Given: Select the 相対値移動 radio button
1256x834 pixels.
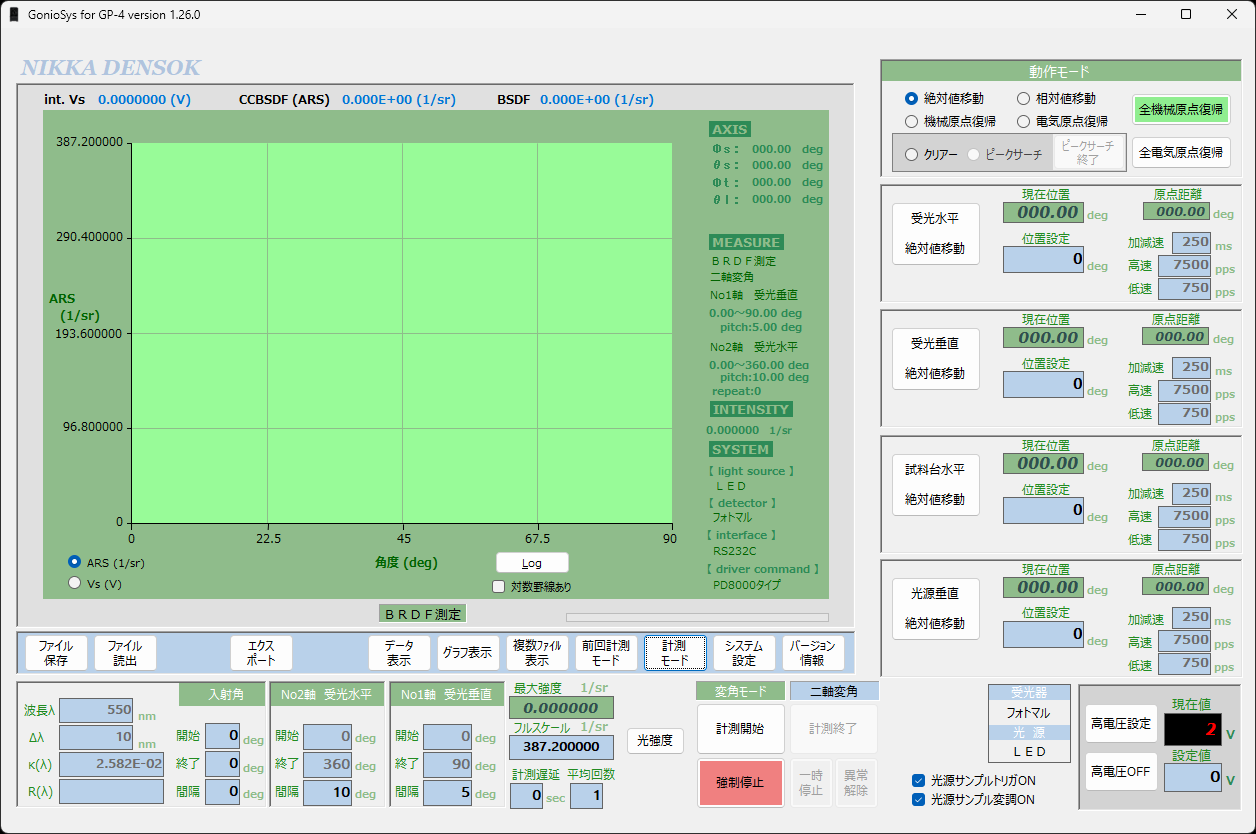Looking at the screenshot, I should pyautogui.click(x=1024, y=99).
